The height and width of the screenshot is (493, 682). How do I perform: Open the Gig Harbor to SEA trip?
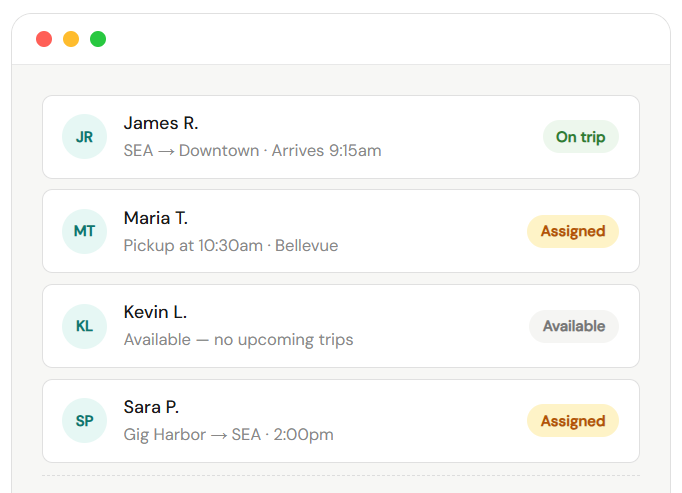click(x=228, y=435)
